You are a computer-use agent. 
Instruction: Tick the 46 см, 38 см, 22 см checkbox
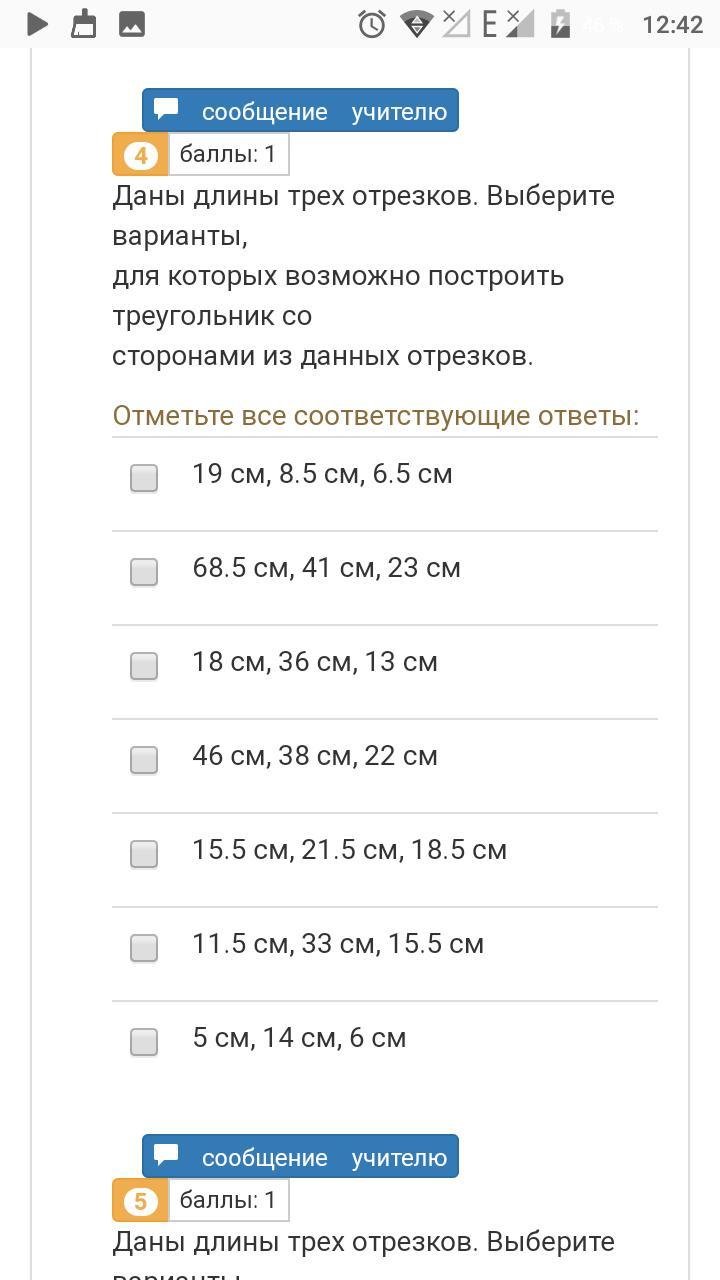[x=144, y=759]
